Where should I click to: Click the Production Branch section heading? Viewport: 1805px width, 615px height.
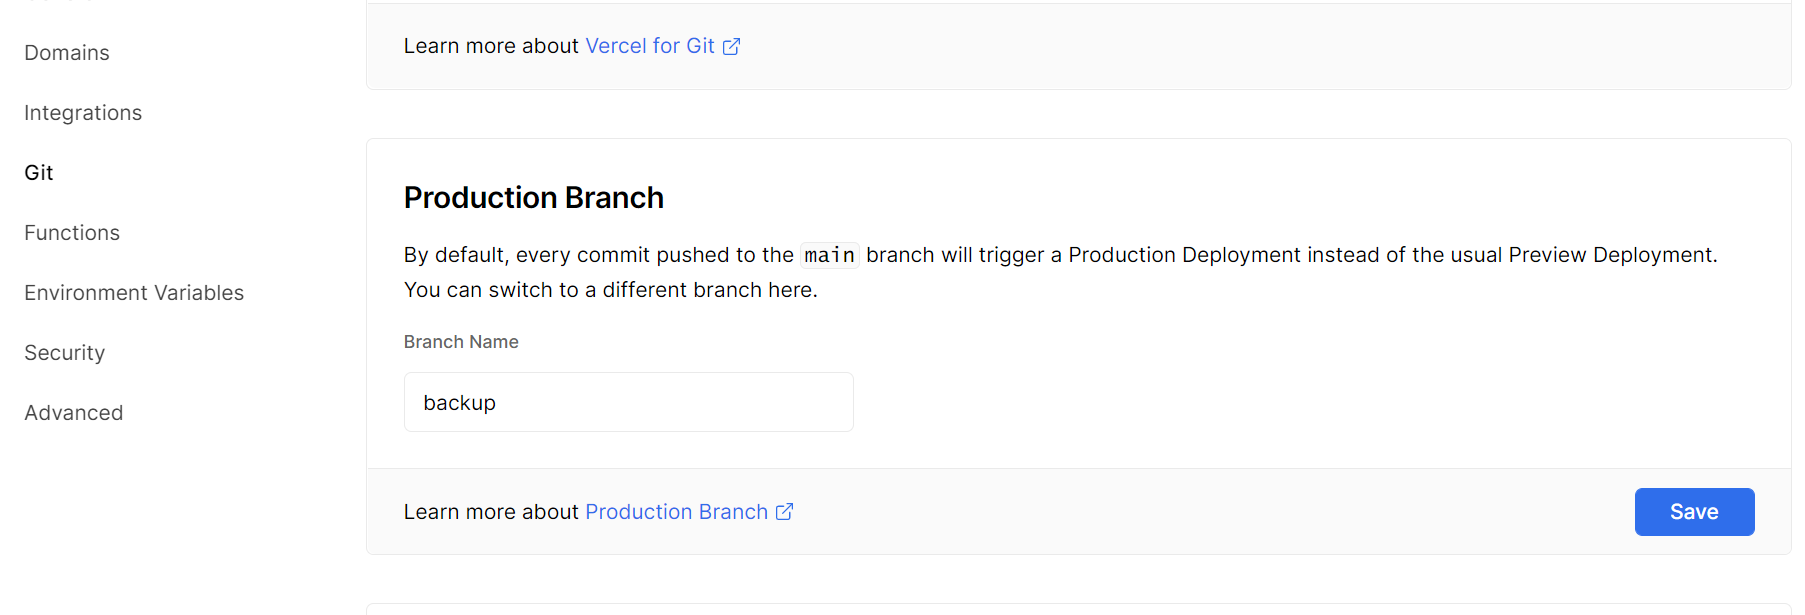point(533,198)
